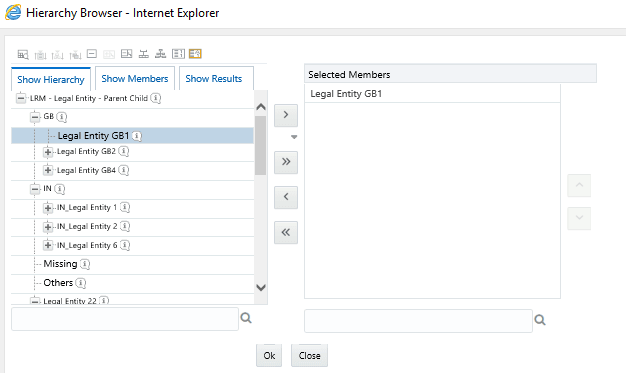Click the hierarchy tree scrollbar thumb
Screen dimensions: 626x373
pyautogui.click(x=260, y=145)
